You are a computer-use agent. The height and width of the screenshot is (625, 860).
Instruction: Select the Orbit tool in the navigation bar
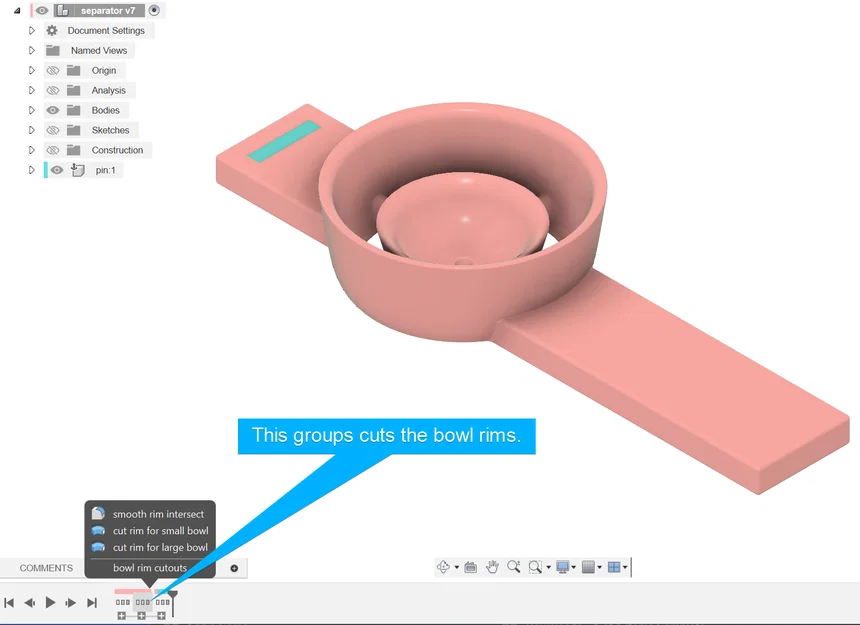[443, 566]
